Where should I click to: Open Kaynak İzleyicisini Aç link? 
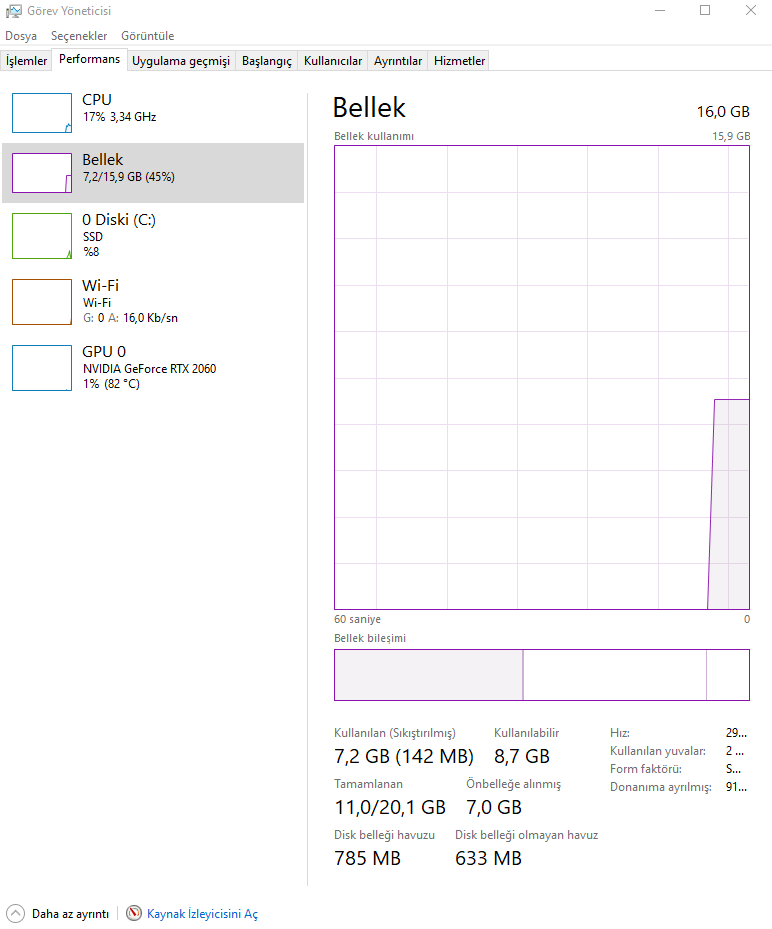click(x=201, y=913)
